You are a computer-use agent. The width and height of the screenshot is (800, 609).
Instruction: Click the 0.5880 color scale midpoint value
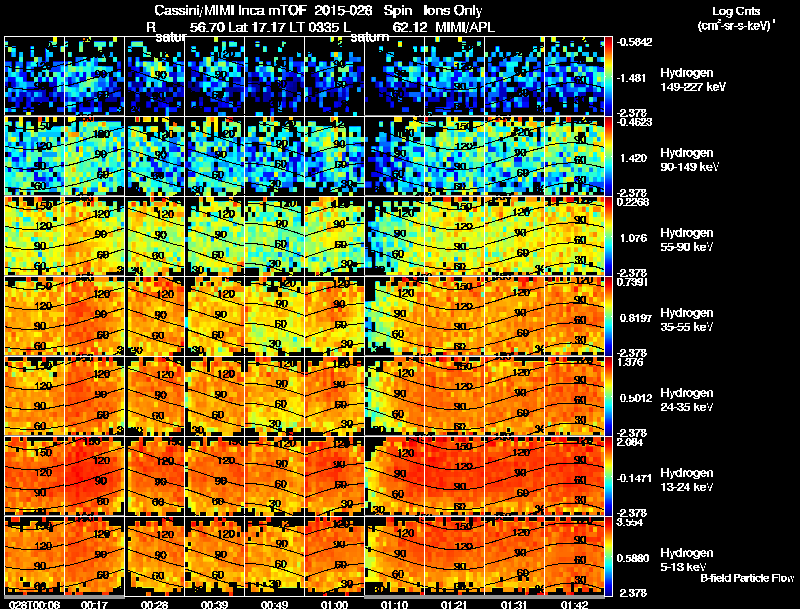[x=633, y=559]
